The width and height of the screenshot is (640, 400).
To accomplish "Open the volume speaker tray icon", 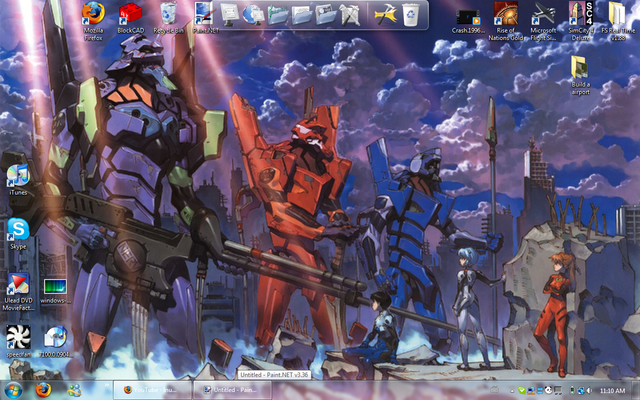I will 589,390.
